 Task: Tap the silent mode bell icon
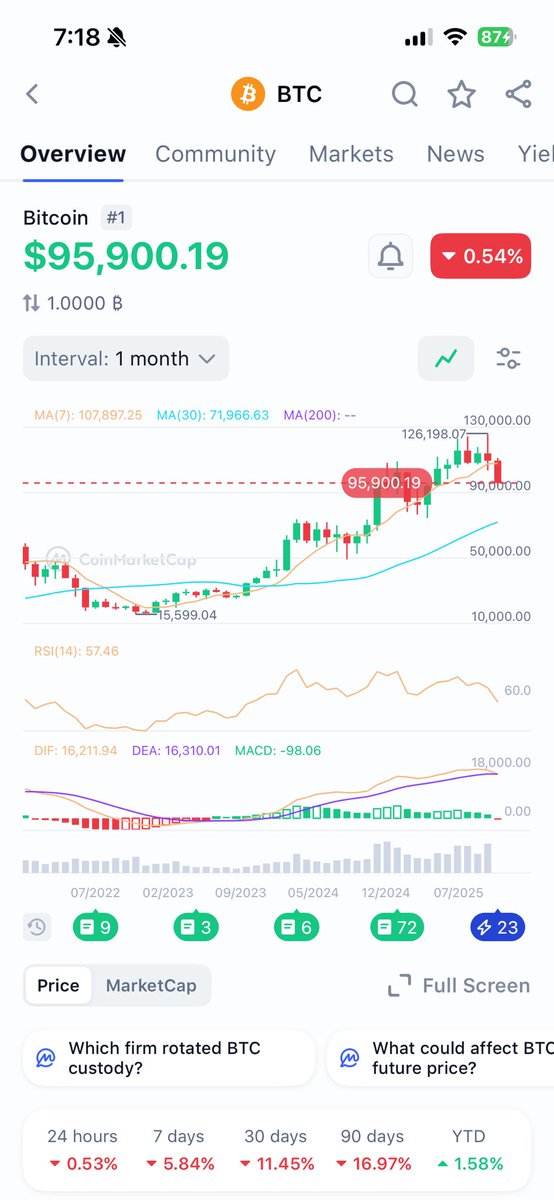click(118, 38)
